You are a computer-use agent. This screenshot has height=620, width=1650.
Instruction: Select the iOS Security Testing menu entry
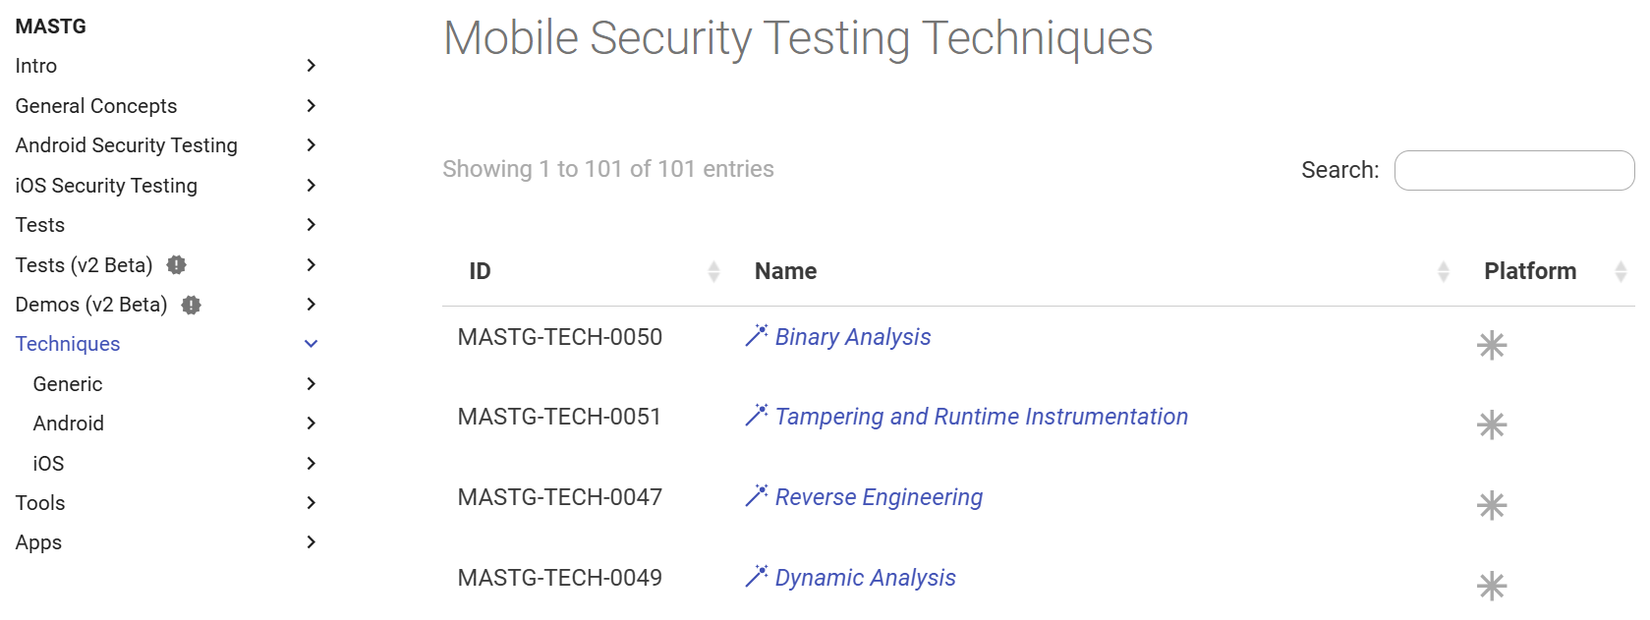[x=106, y=186]
